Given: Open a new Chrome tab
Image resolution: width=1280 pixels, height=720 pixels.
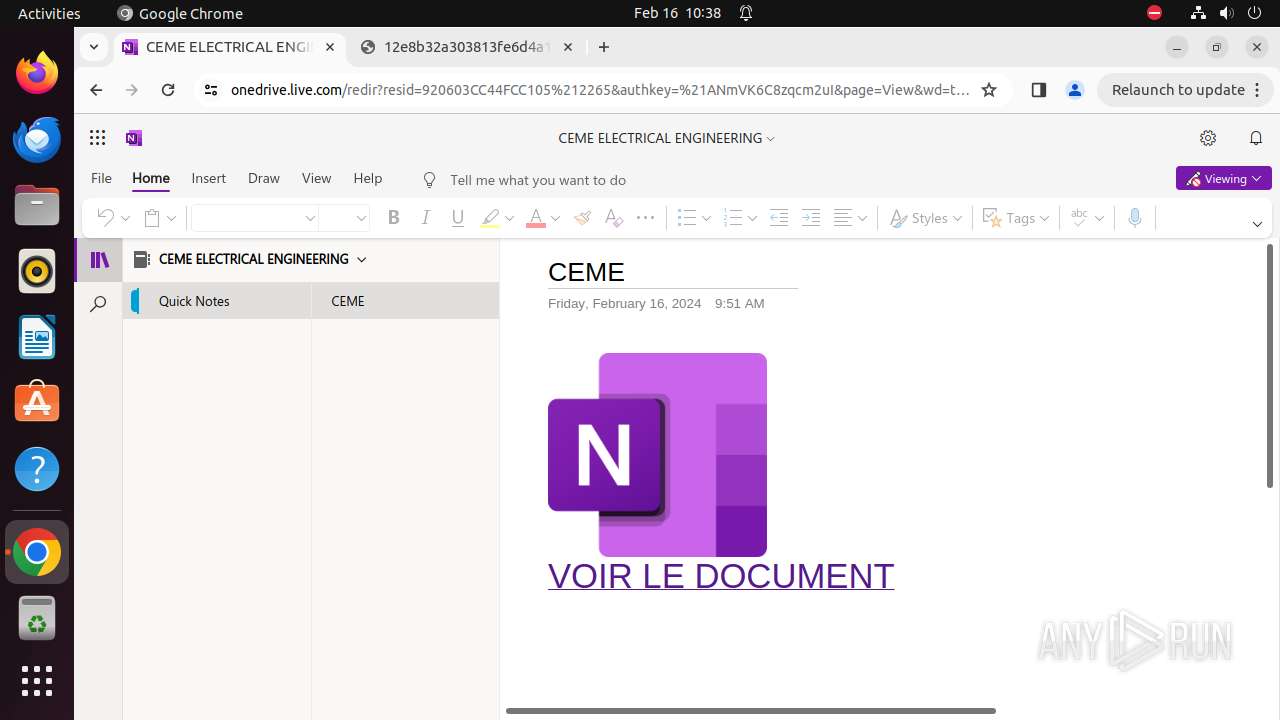Looking at the screenshot, I should (x=604, y=47).
